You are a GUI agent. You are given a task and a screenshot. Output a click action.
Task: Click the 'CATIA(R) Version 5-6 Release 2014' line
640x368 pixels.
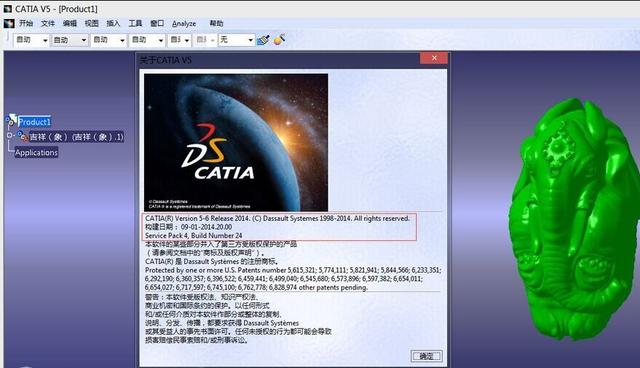[x=277, y=219]
